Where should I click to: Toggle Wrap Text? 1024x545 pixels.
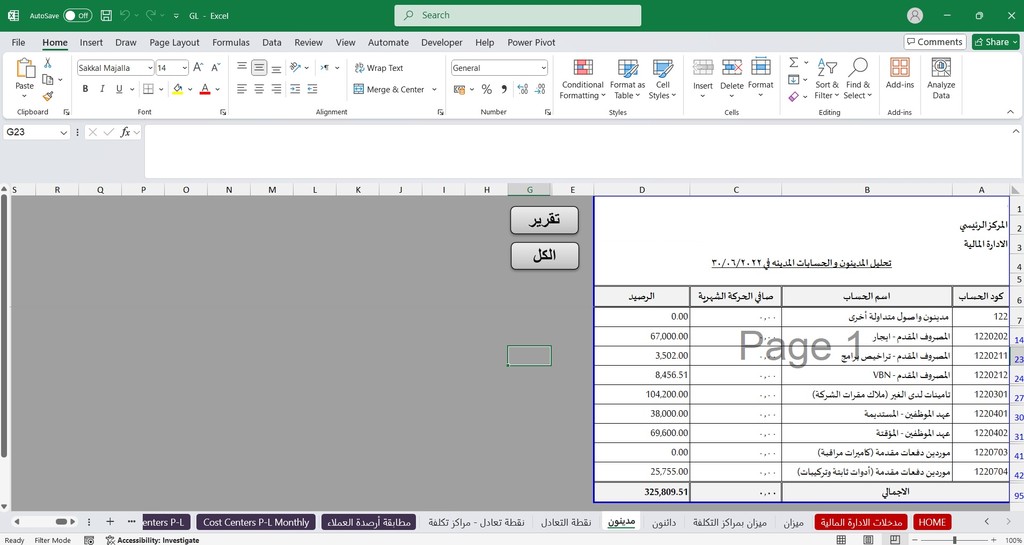[379, 68]
